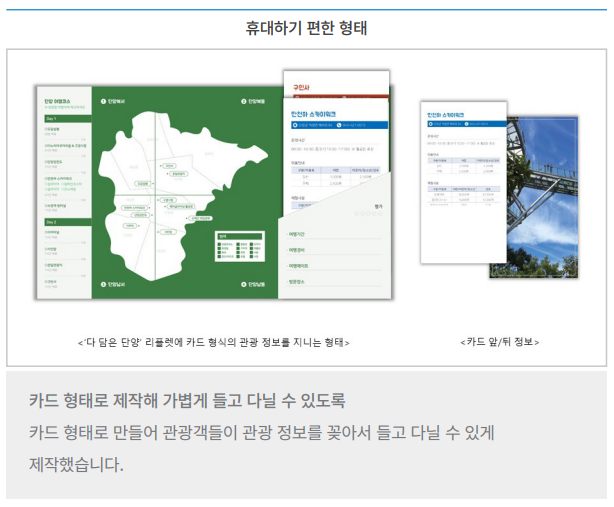Click the green Danyang map leaflet image
The height and width of the screenshot is (507, 614).
tap(160, 190)
